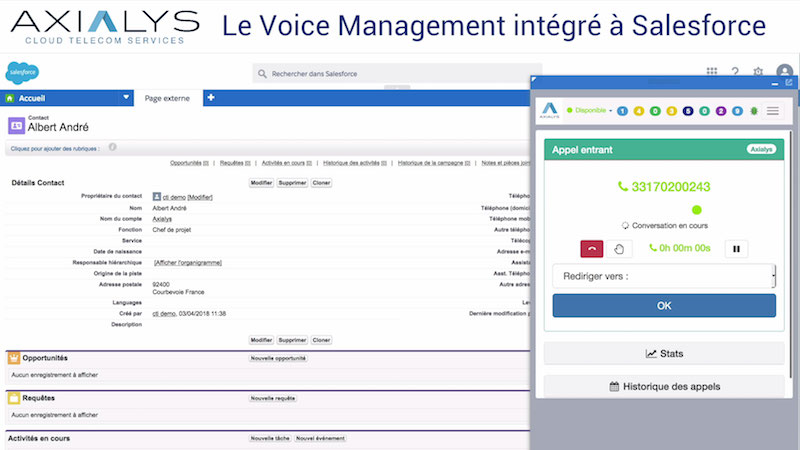
Task: Confirm redirect with the OK button
Action: pos(664,306)
